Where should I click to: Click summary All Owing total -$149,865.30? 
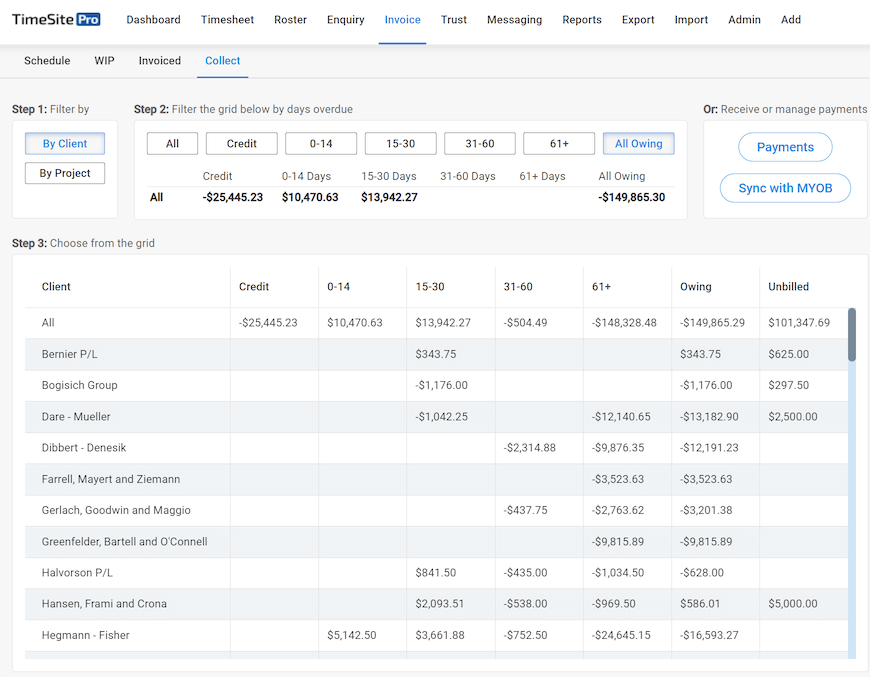click(631, 198)
